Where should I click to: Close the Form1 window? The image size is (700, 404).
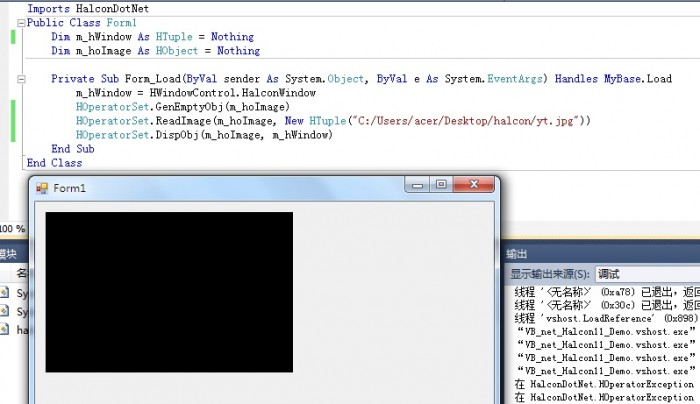point(474,184)
